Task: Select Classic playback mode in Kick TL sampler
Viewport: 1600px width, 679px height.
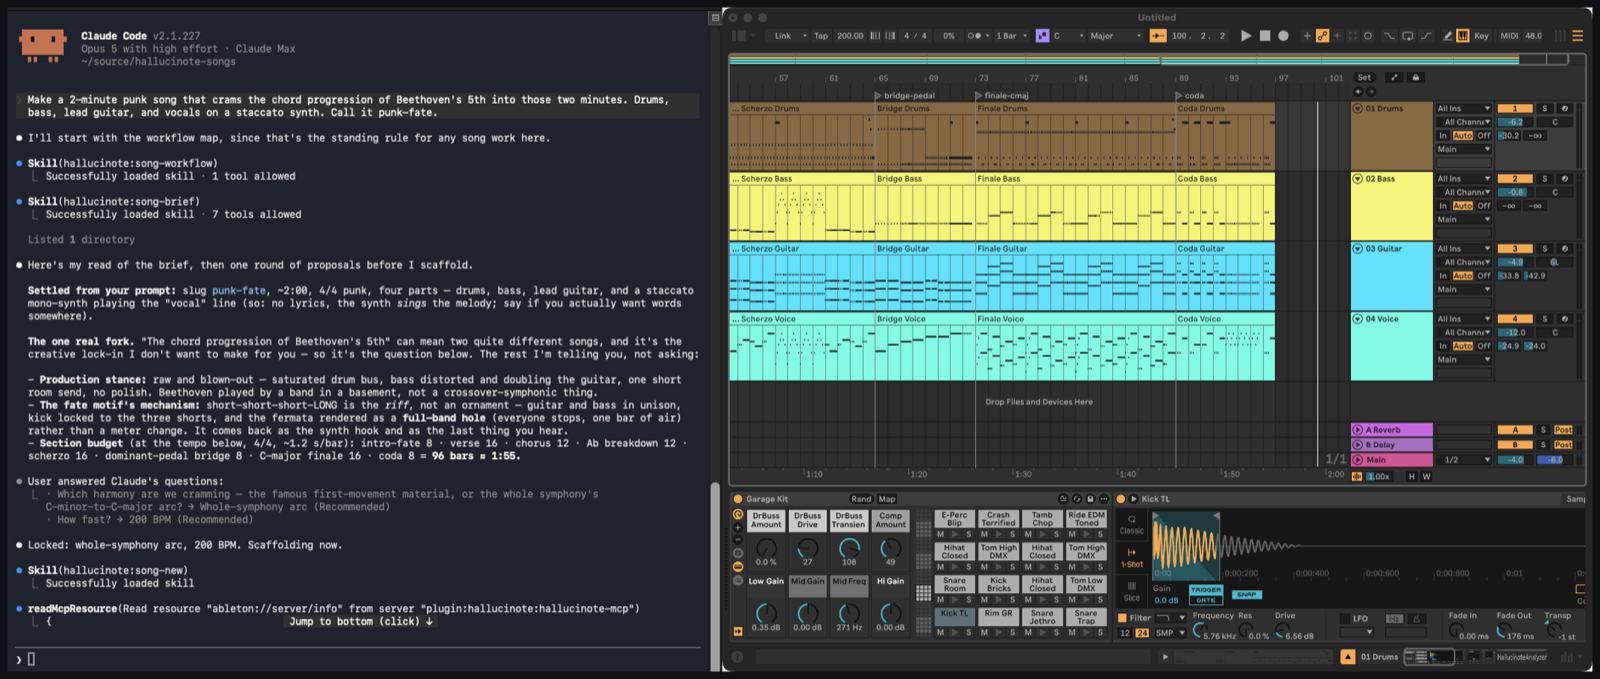Action: point(1131,524)
